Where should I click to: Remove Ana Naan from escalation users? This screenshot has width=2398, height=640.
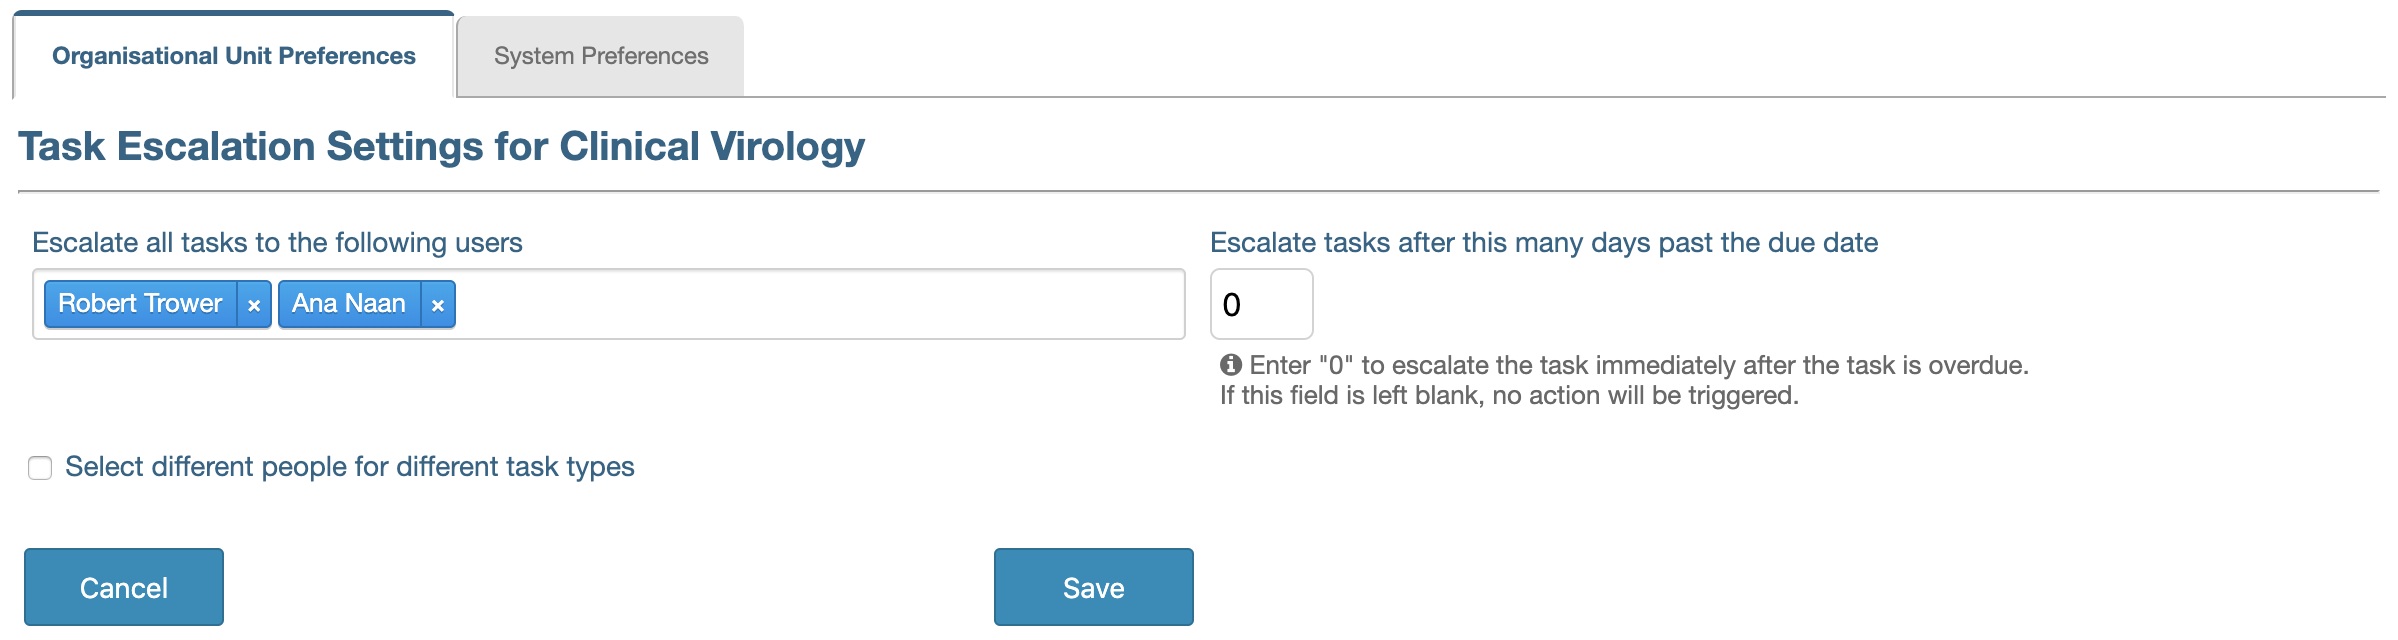[x=437, y=305]
